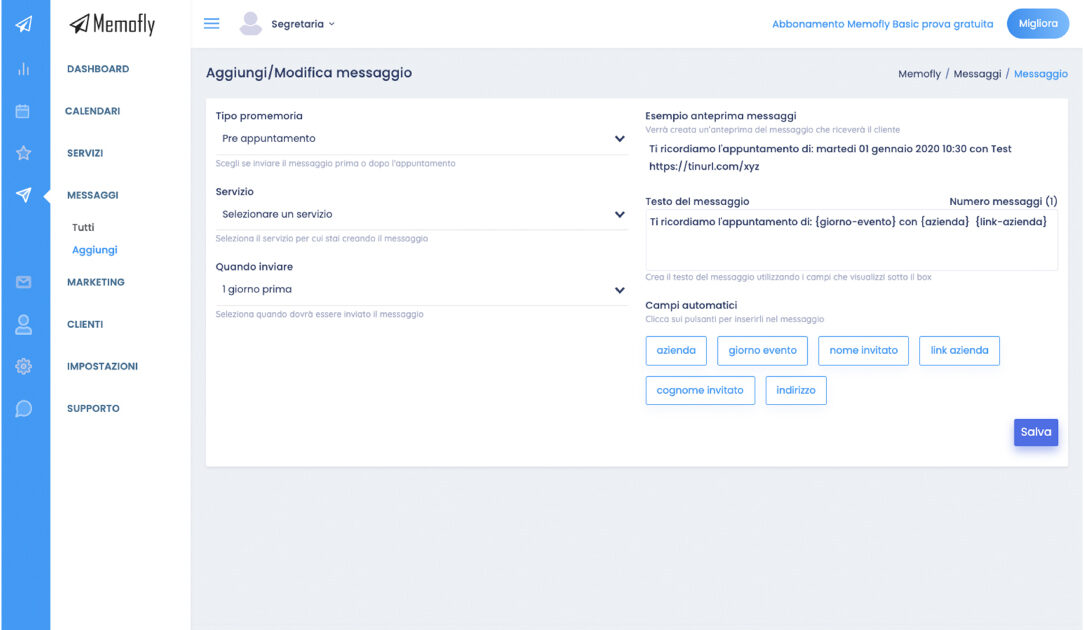
Task: Insert the giorno evento automatic field
Action: pos(763,351)
